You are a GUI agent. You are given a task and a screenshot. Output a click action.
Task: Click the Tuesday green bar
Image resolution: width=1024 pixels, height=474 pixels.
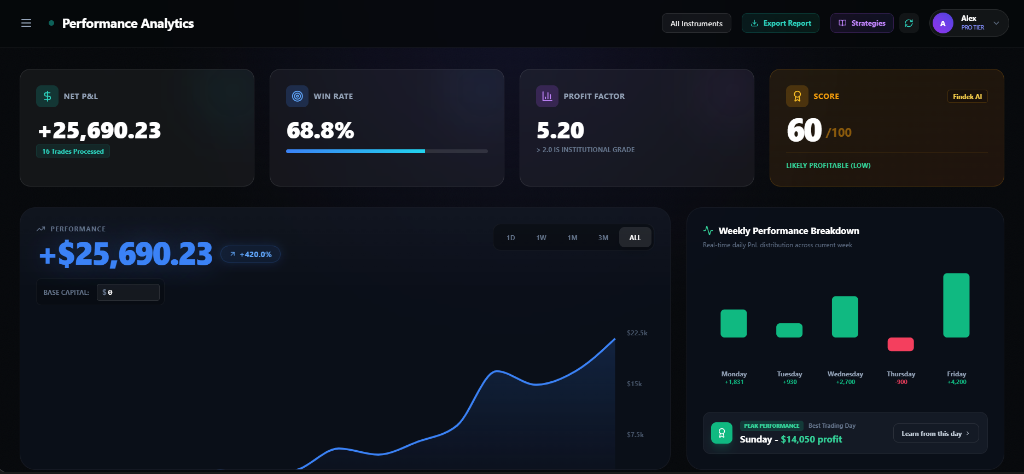tap(789, 330)
